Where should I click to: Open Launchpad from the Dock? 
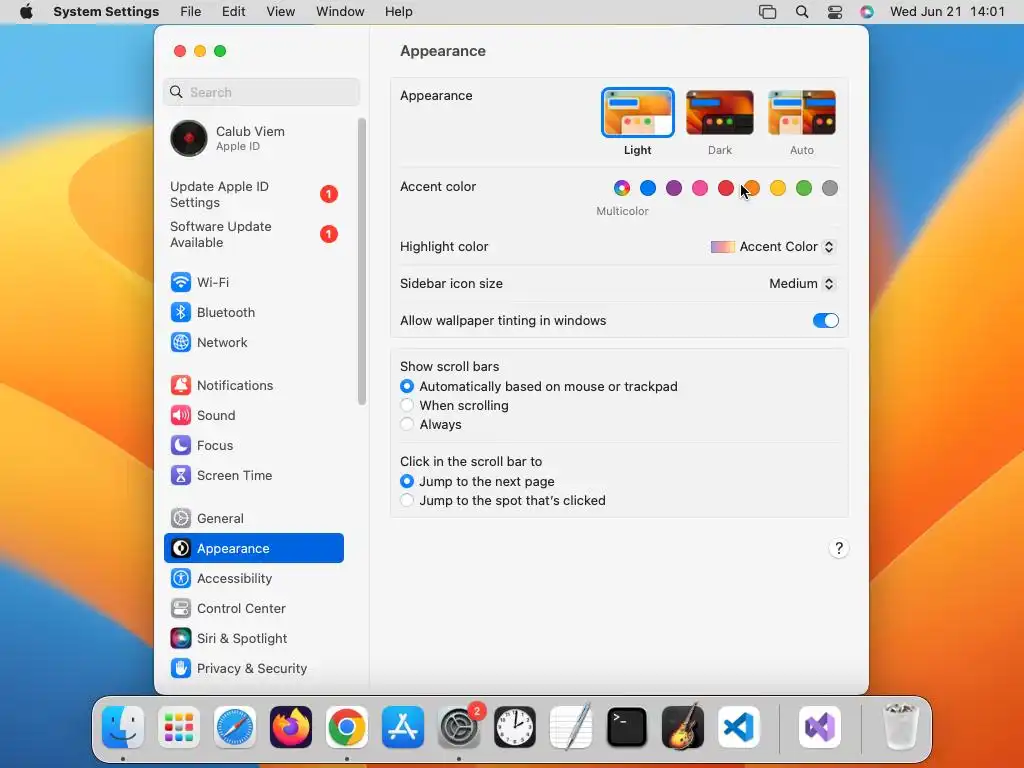(179, 727)
